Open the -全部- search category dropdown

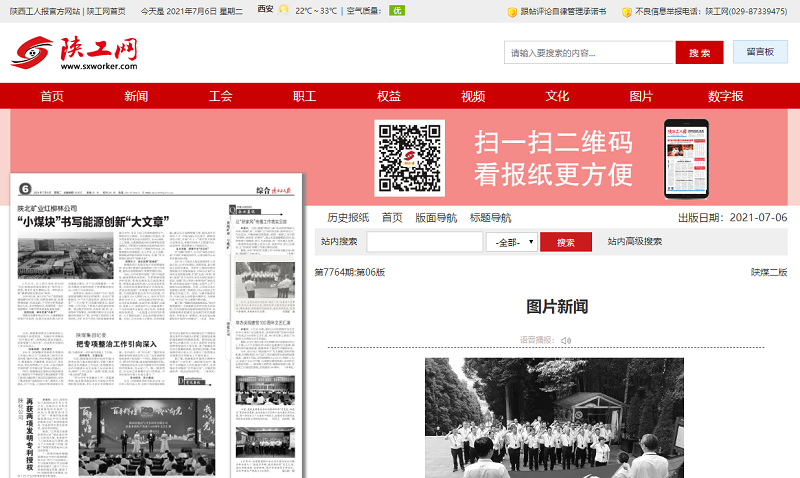click(511, 242)
